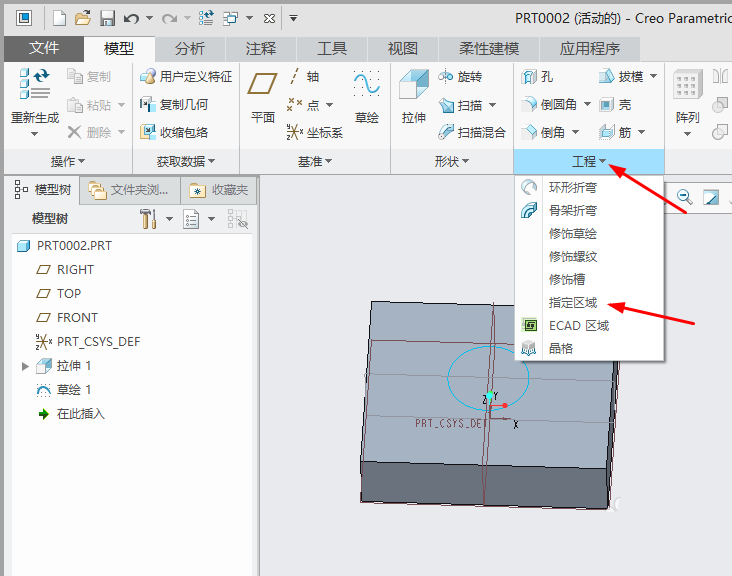This screenshot has height=576, width=732.
Task: Collapse the 工程 group dropdown
Action: 589,162
